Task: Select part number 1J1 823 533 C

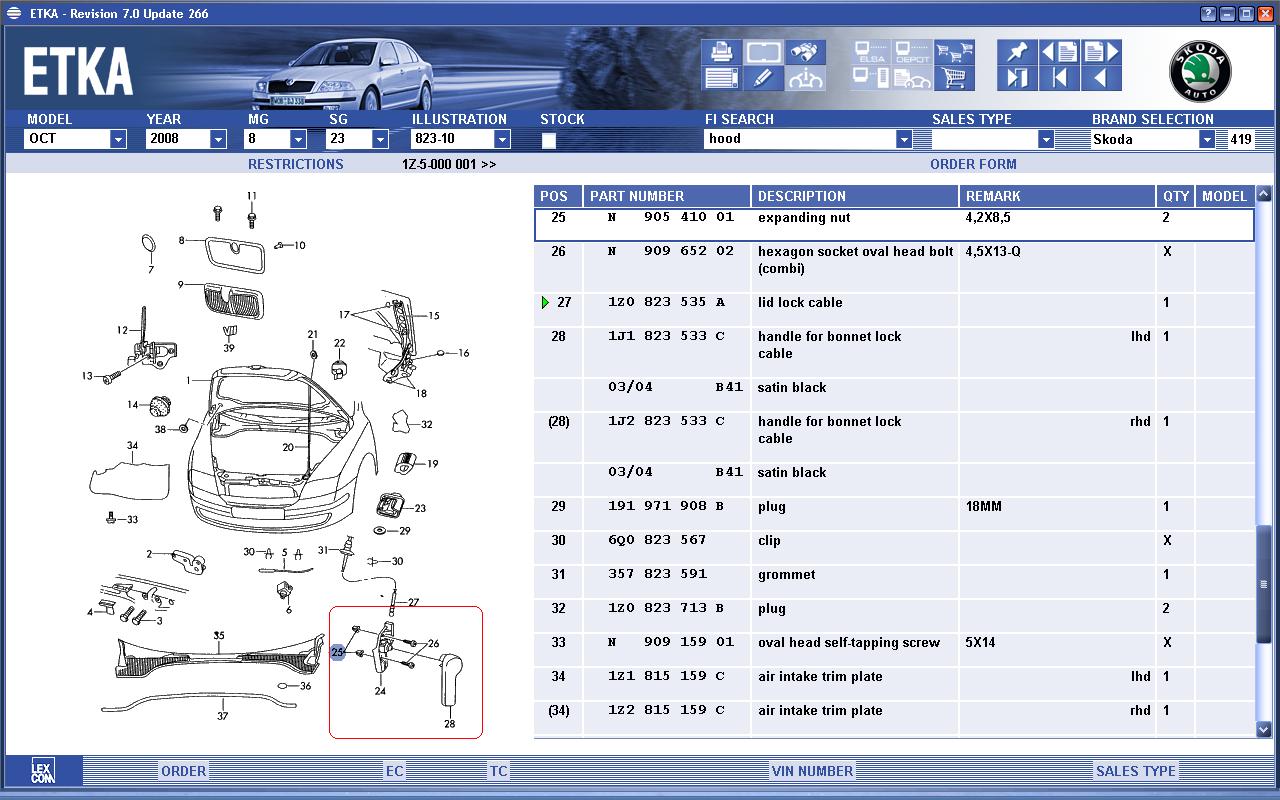Action: [x=666, y=336]
